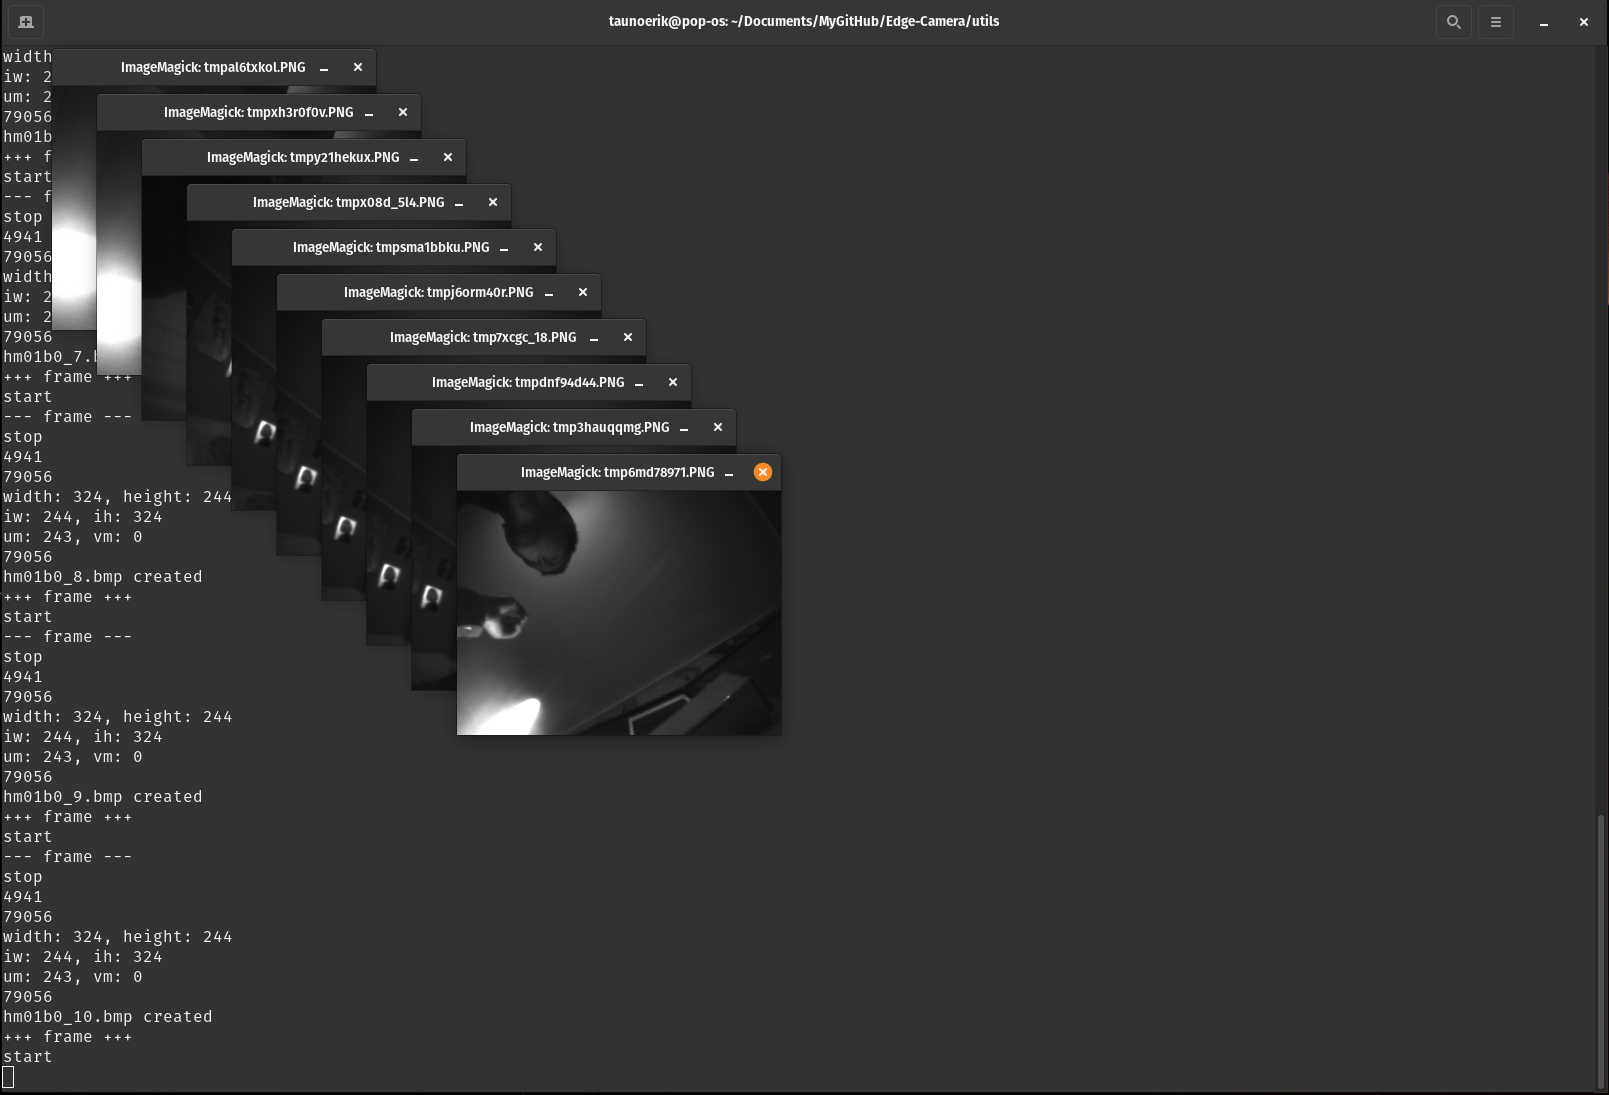Click the terminal search magnifier icon

(x=1453, y=21)
